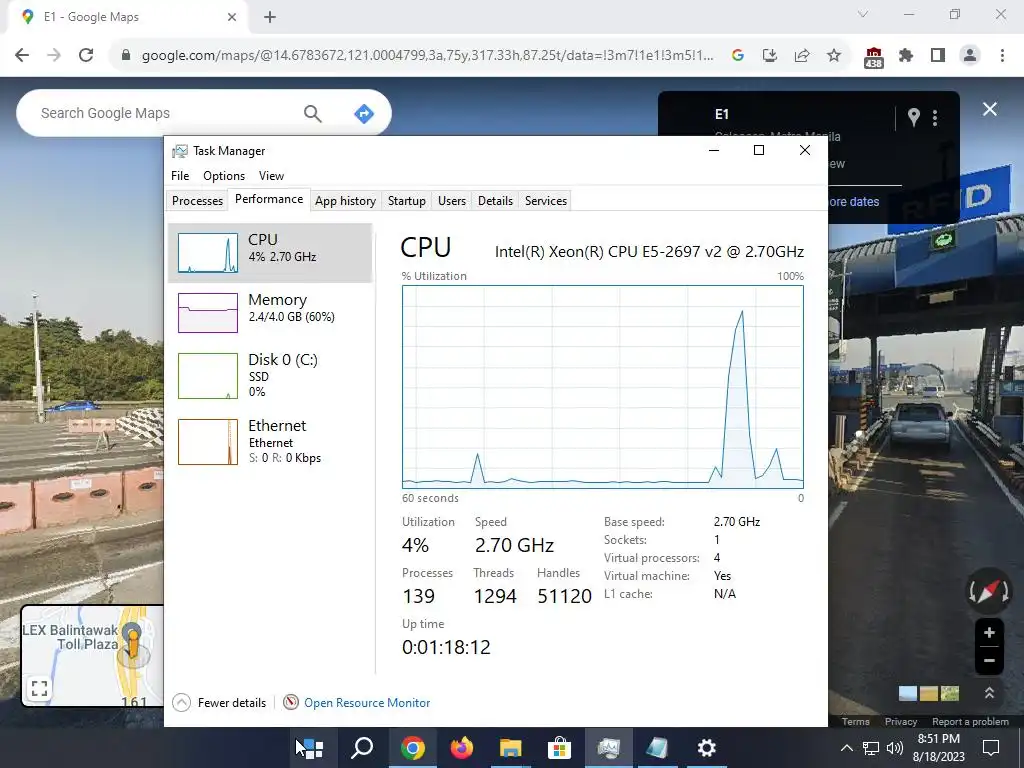Select the Performance tab
This screenshot has width=1024, height=768.
click(269, 199)
